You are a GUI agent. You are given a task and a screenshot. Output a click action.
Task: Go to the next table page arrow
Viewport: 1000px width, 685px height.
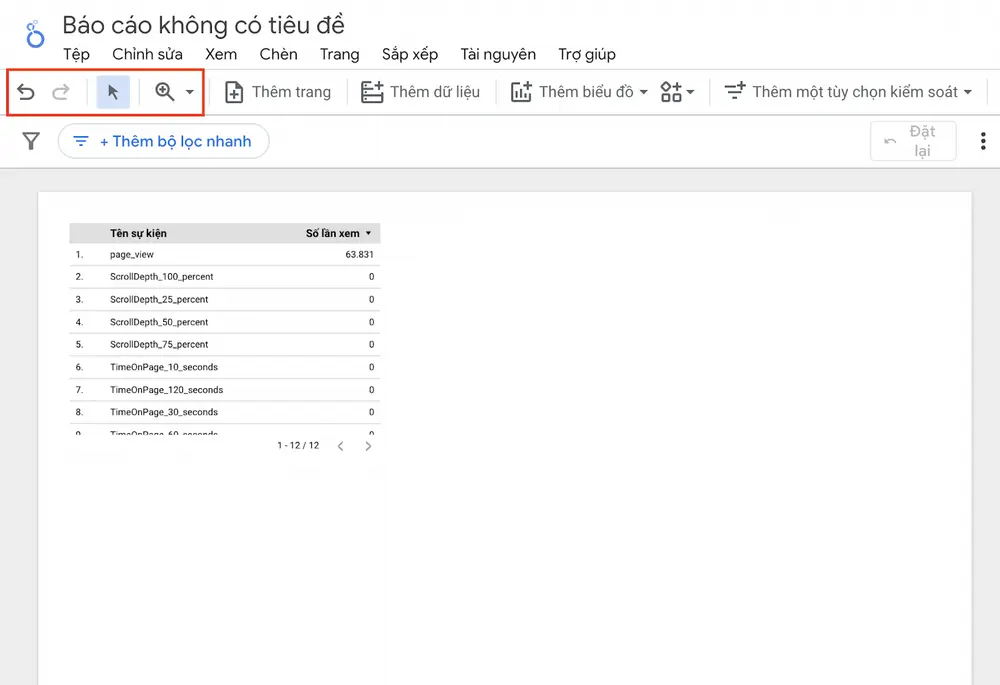368,446
